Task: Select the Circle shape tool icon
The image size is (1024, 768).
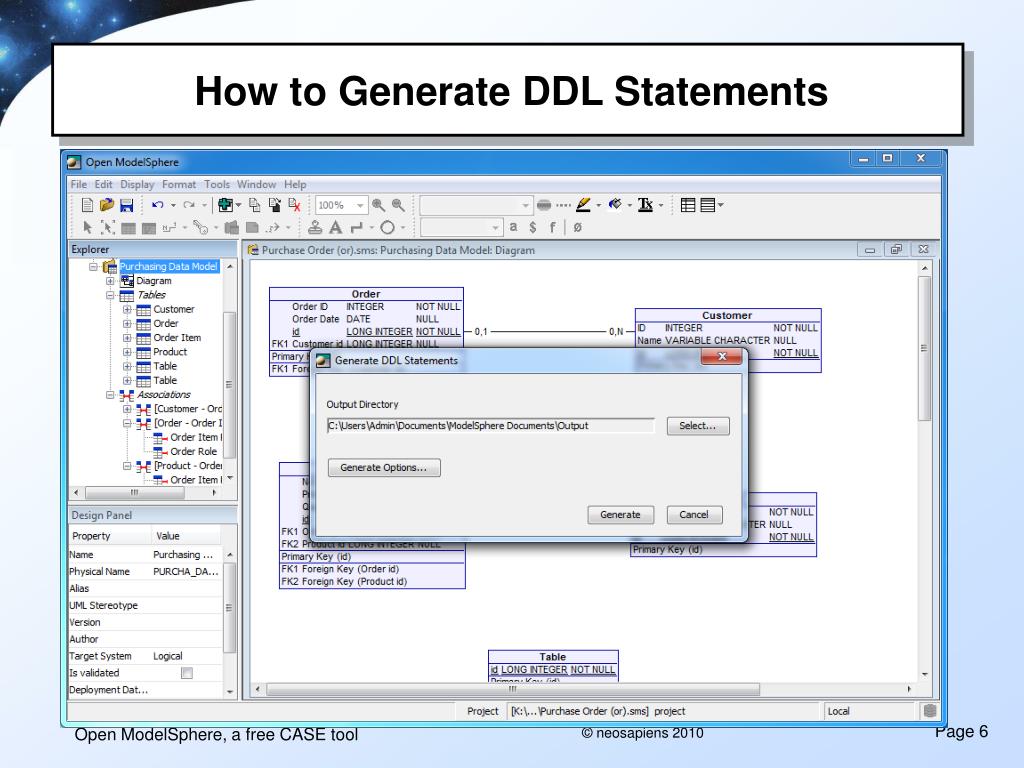Action: [387, 227]
